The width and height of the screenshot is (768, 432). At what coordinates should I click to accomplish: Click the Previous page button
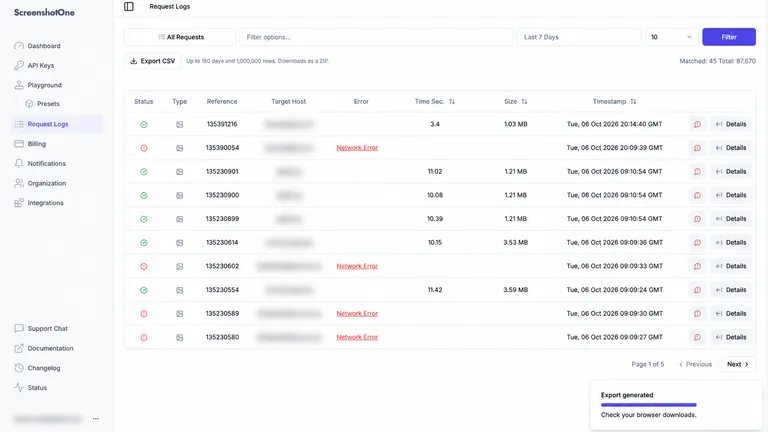(695, 364)
